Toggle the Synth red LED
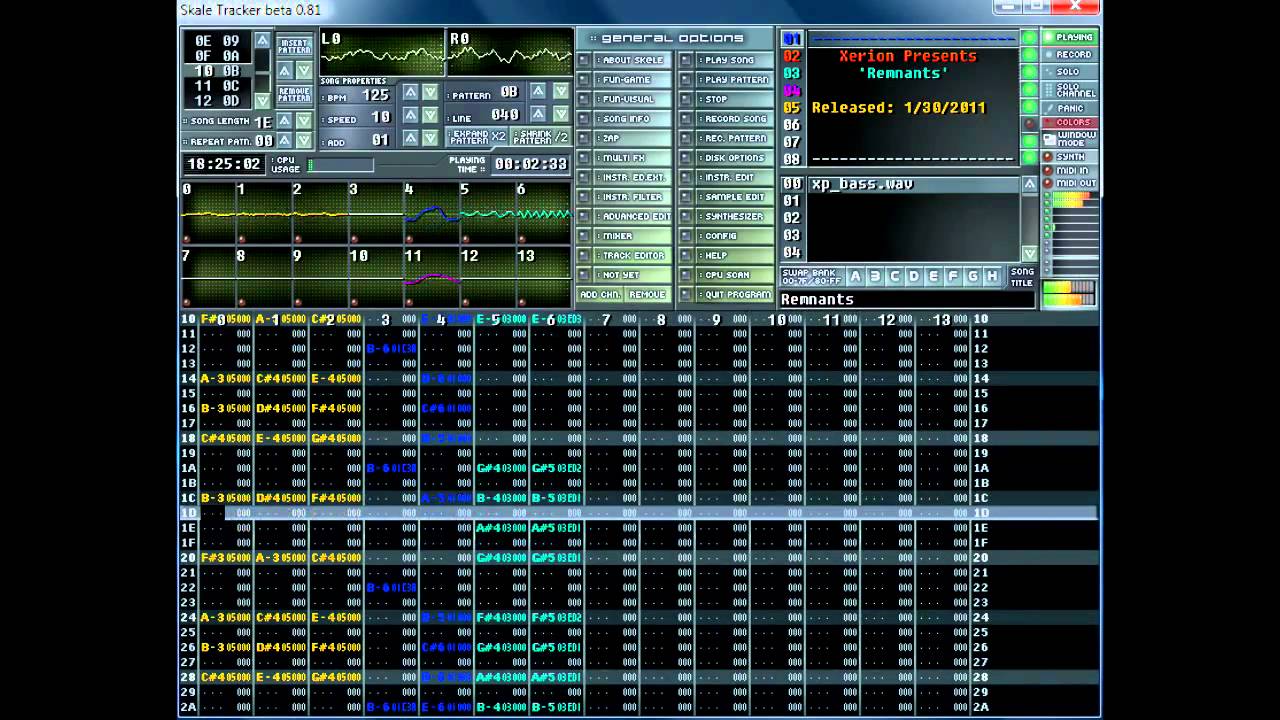The height and width of the screenshot is (720, 1280). (1048, 157)
